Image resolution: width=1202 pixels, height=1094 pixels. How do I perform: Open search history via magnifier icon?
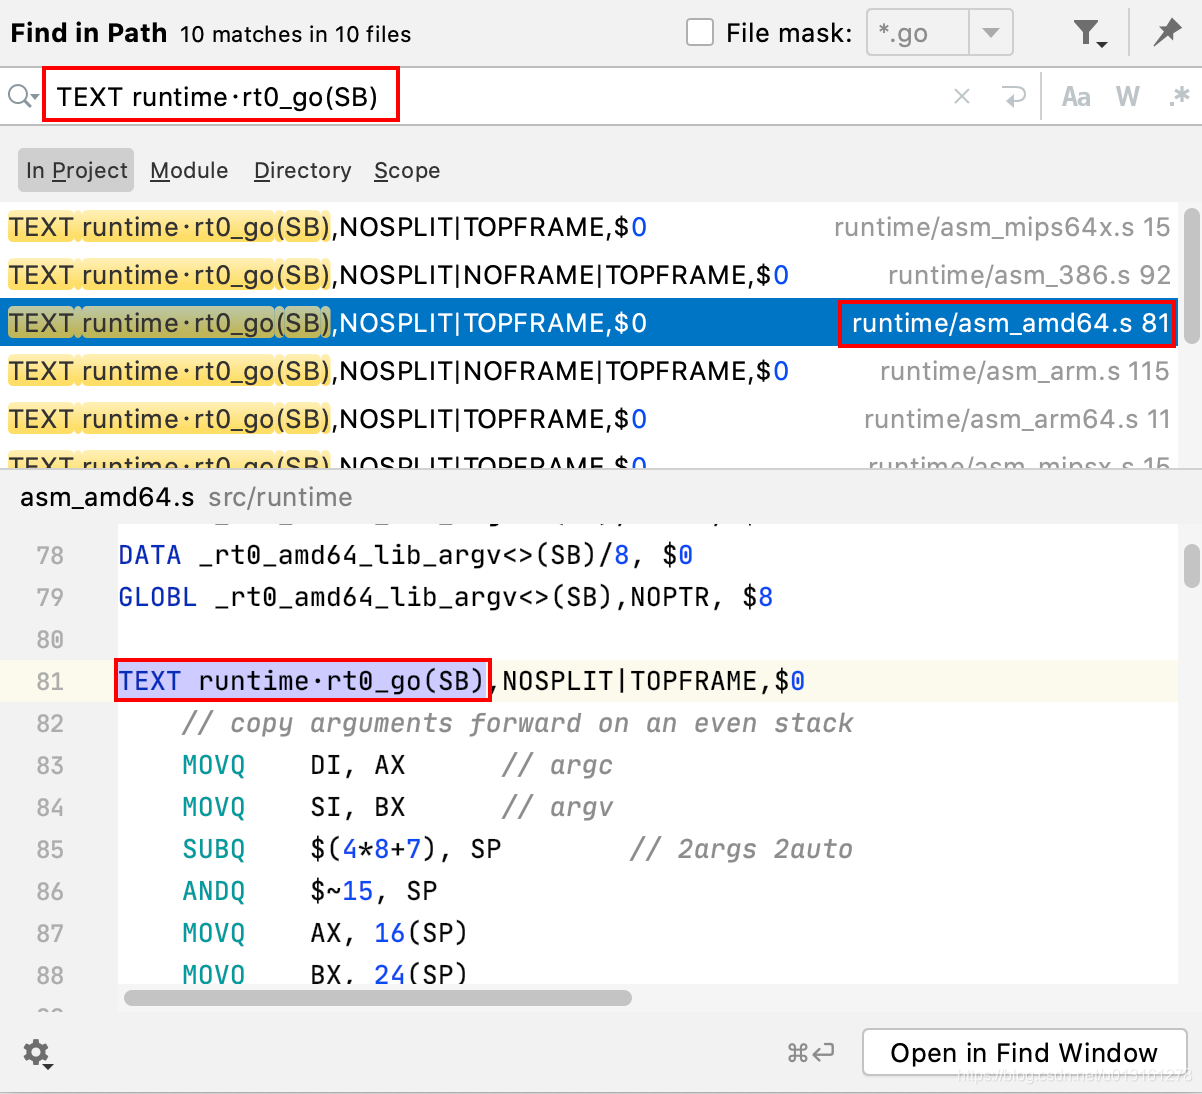pyautogui.click(x=22, y=96)
